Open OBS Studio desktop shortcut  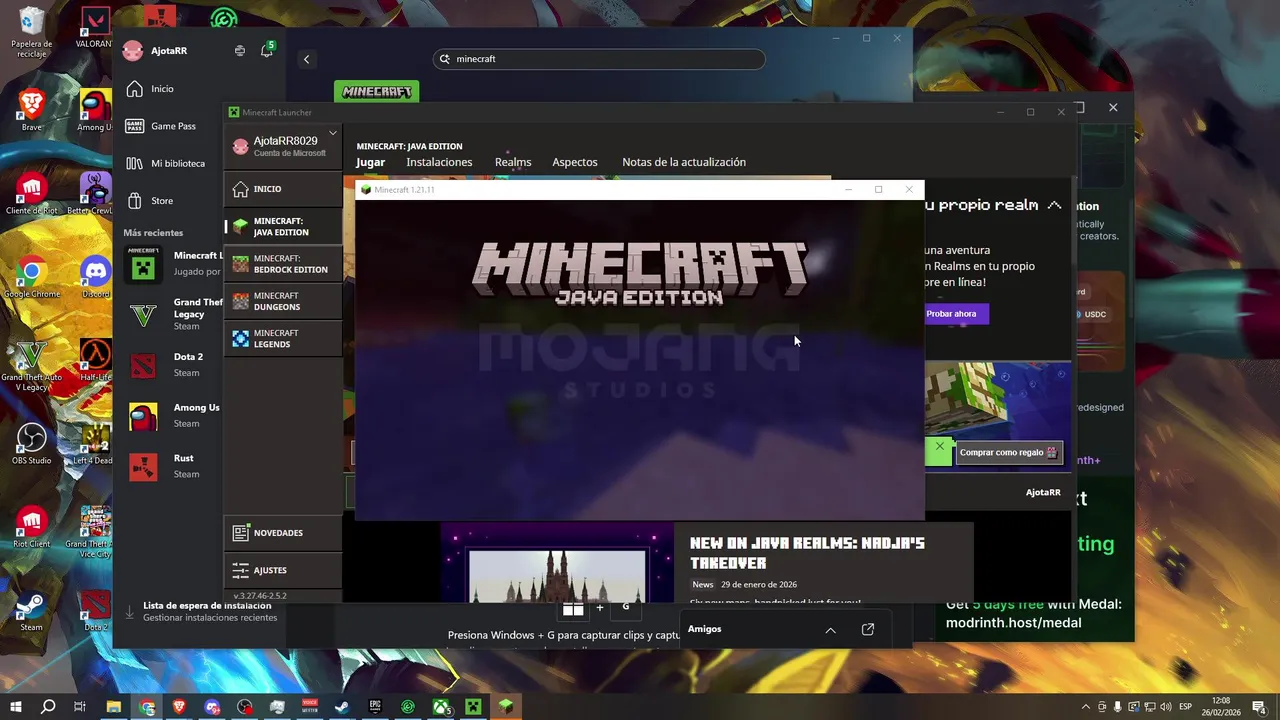32,444
